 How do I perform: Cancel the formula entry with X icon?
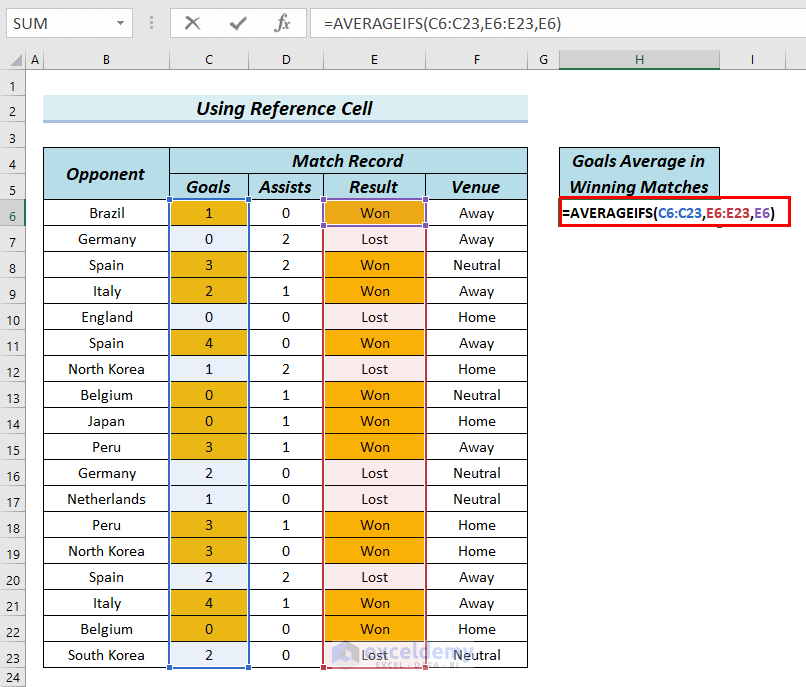pyautogui.click(x=192, y=23)
